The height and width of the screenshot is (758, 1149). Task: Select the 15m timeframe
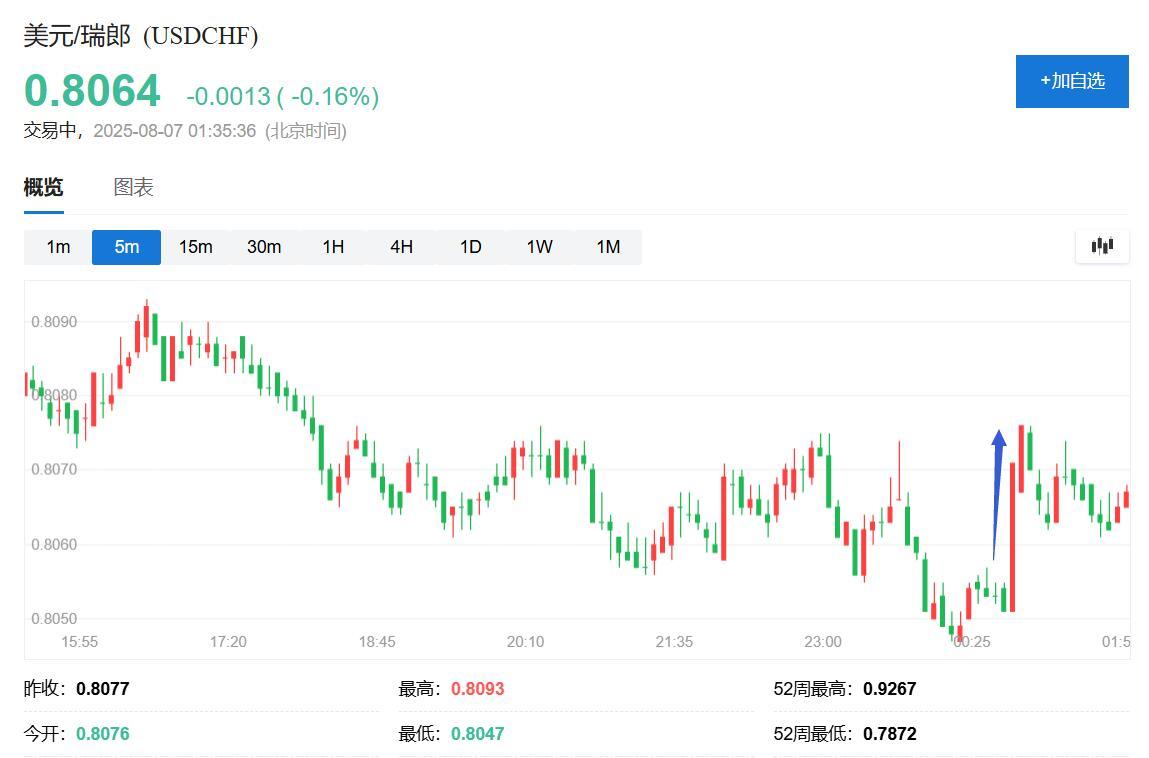point(196,247)
